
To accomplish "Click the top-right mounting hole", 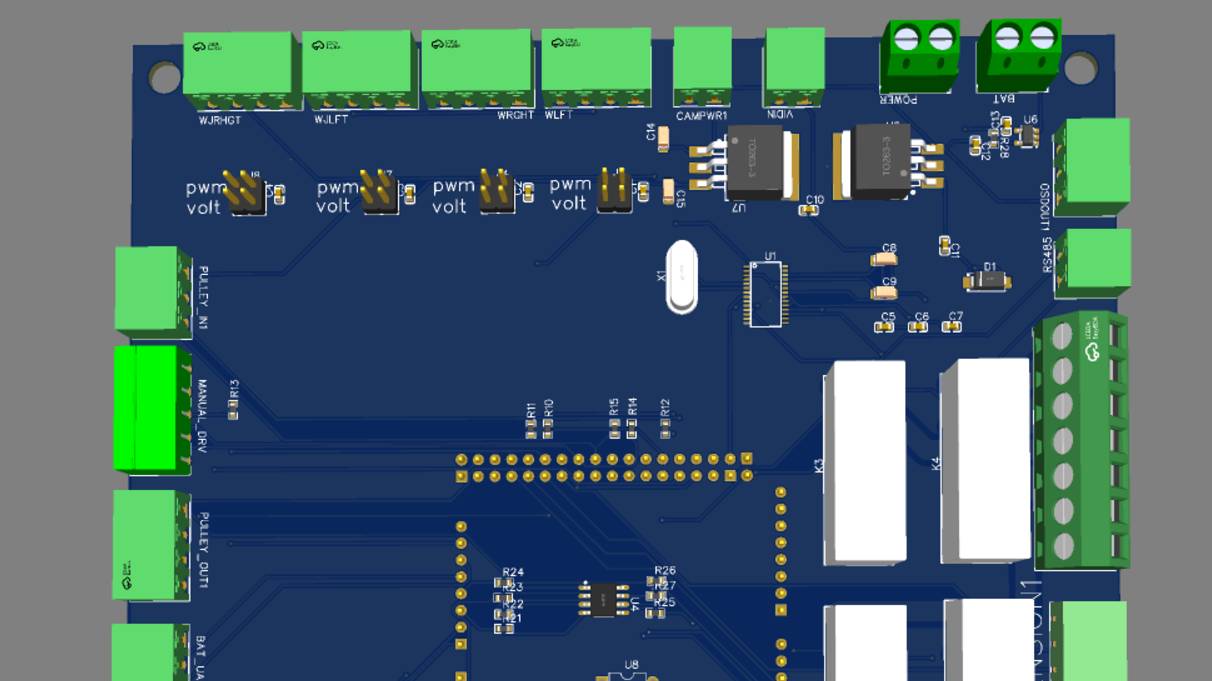I will tap(1080, 68).
